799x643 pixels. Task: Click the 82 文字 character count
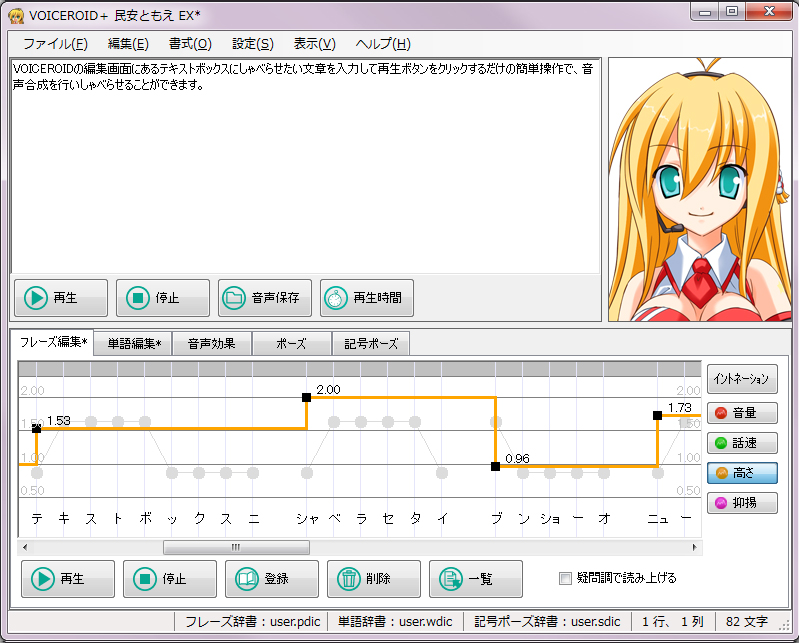coord(747,622)
